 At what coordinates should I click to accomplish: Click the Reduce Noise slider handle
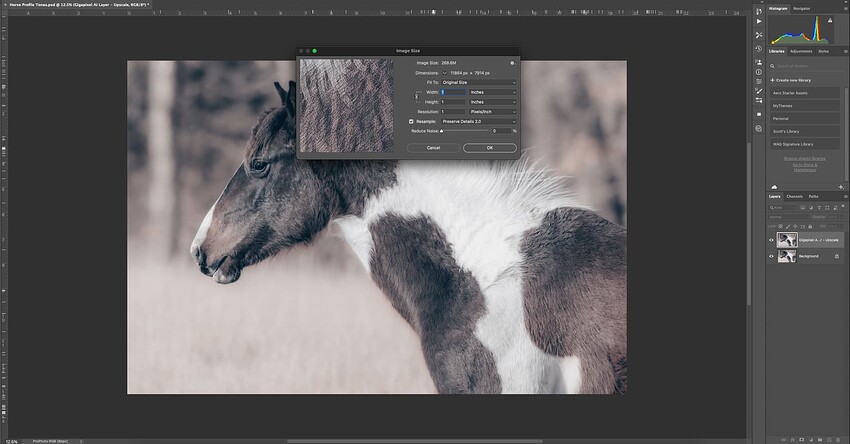coord(442,131)
